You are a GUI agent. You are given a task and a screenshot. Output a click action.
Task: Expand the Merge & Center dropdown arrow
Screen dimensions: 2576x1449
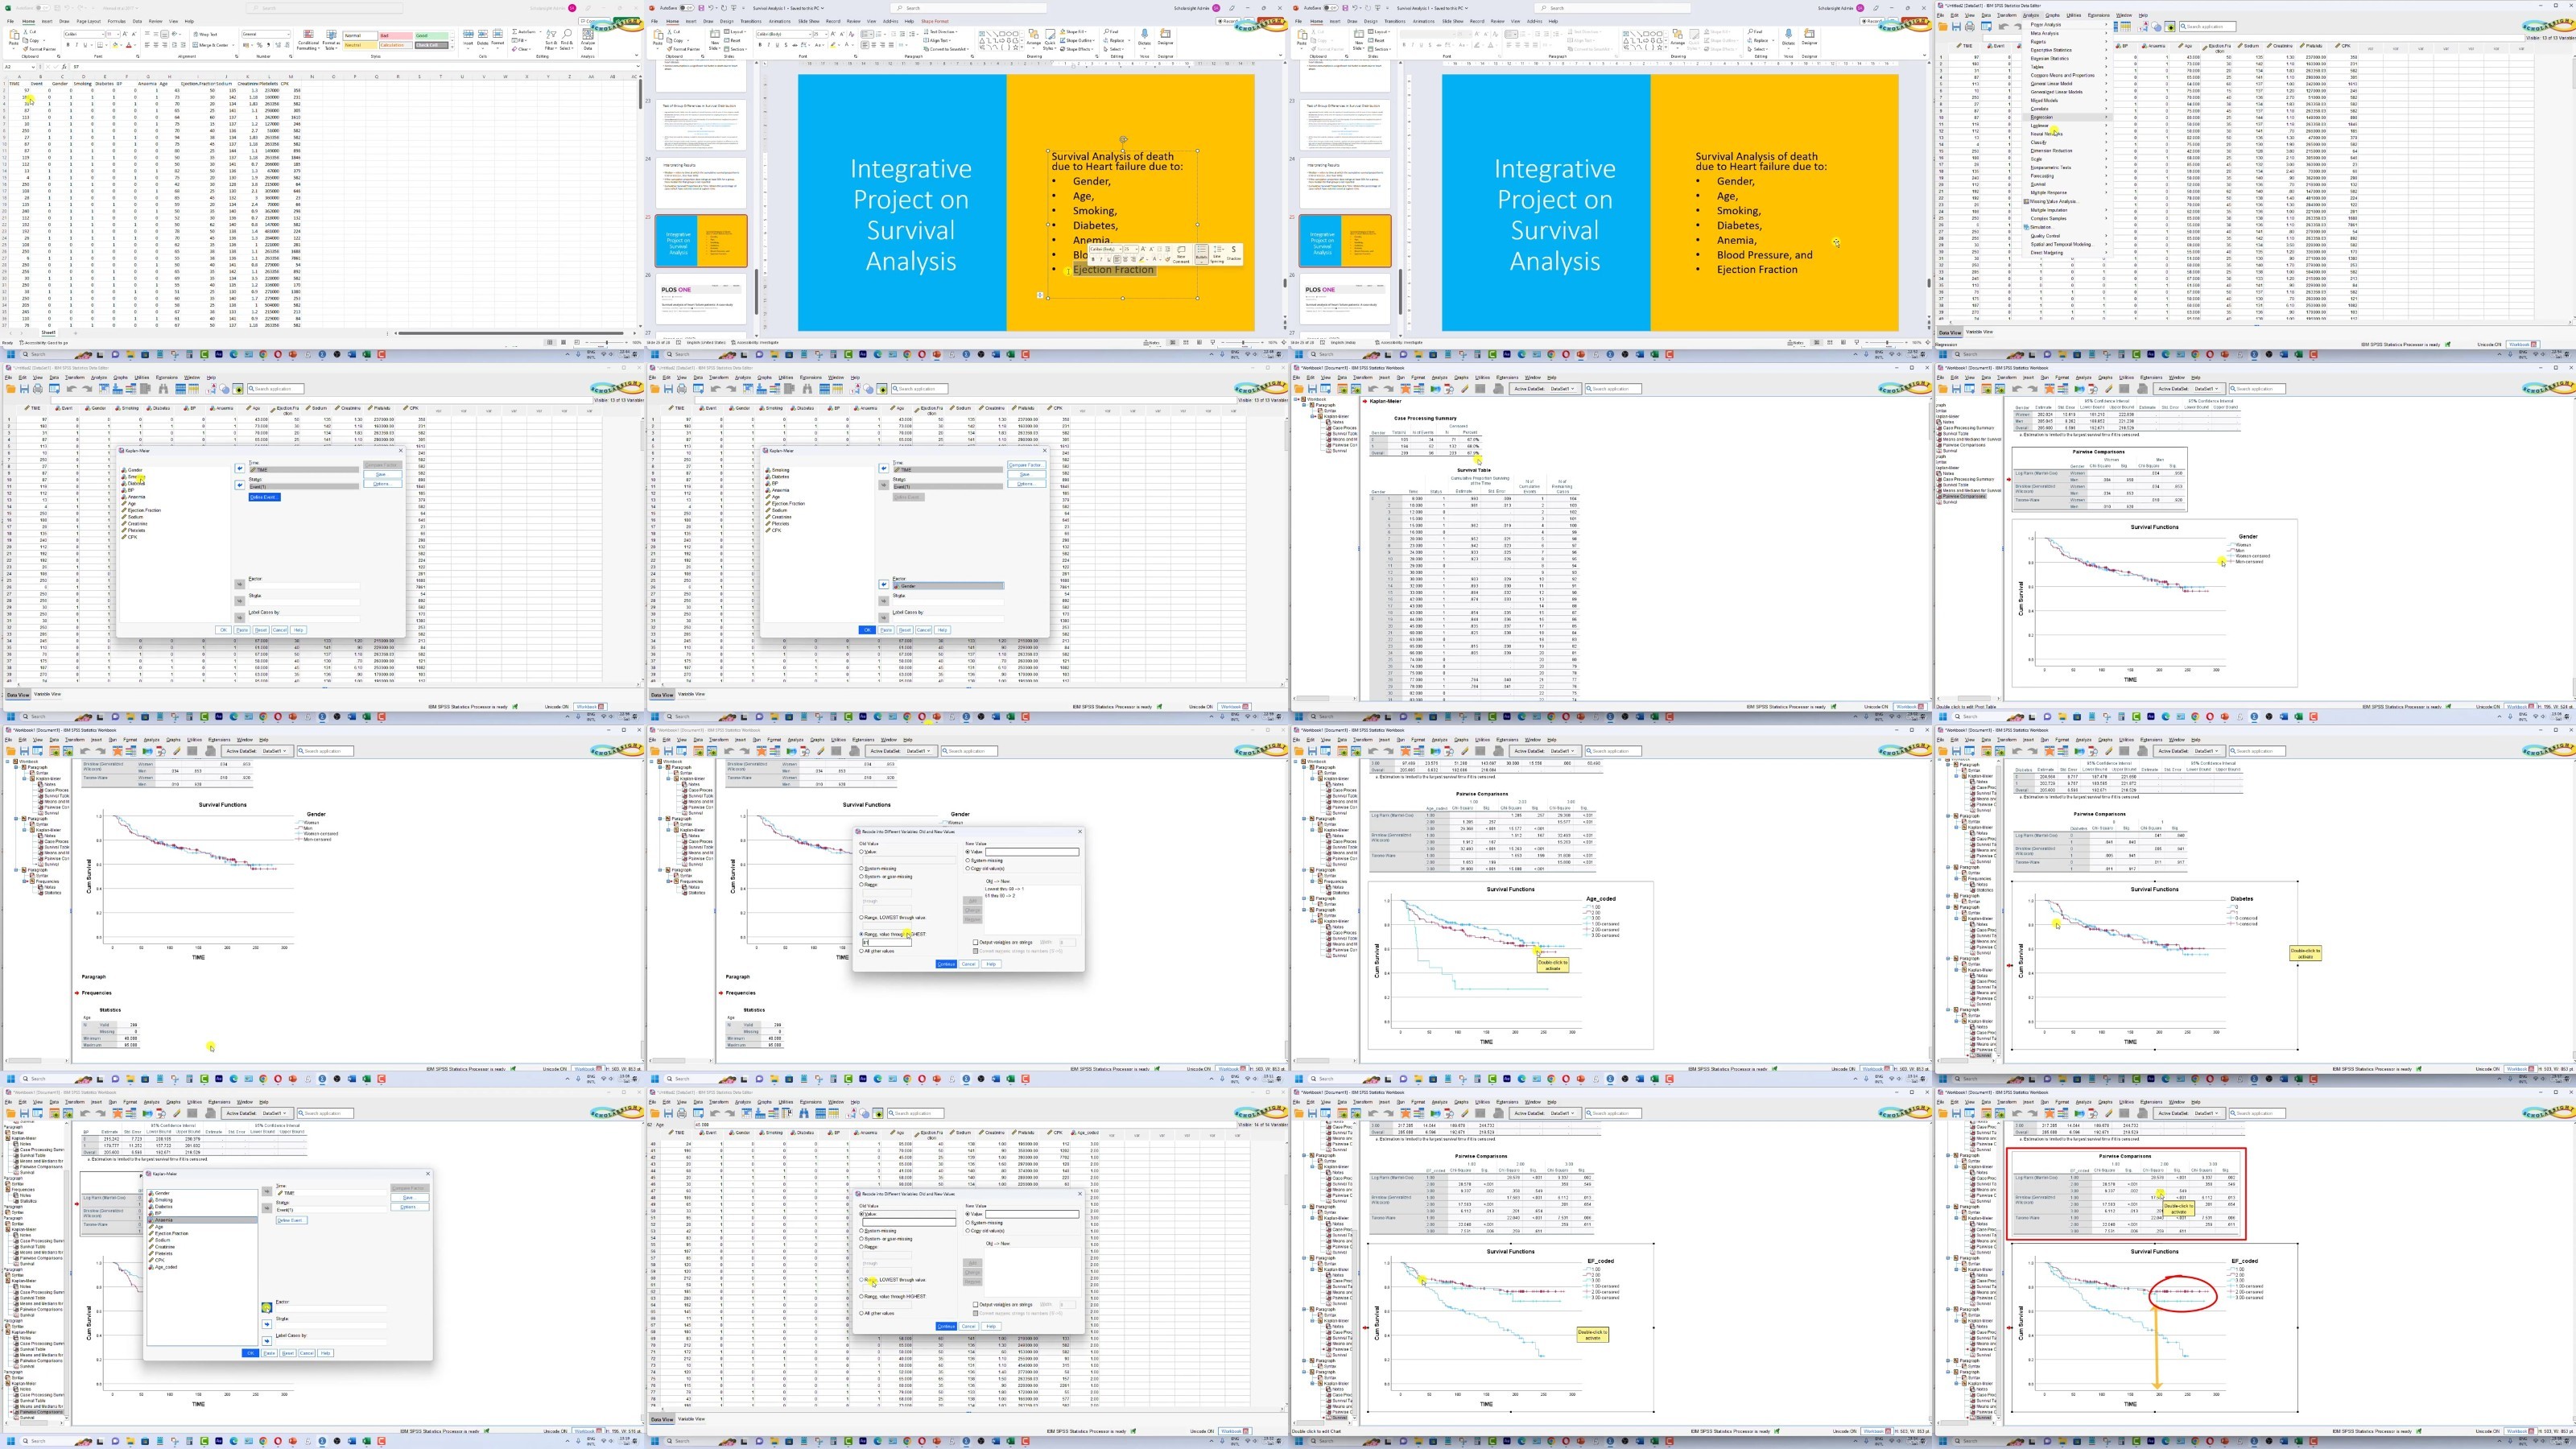pyautogui.click(x=234, y=45)
